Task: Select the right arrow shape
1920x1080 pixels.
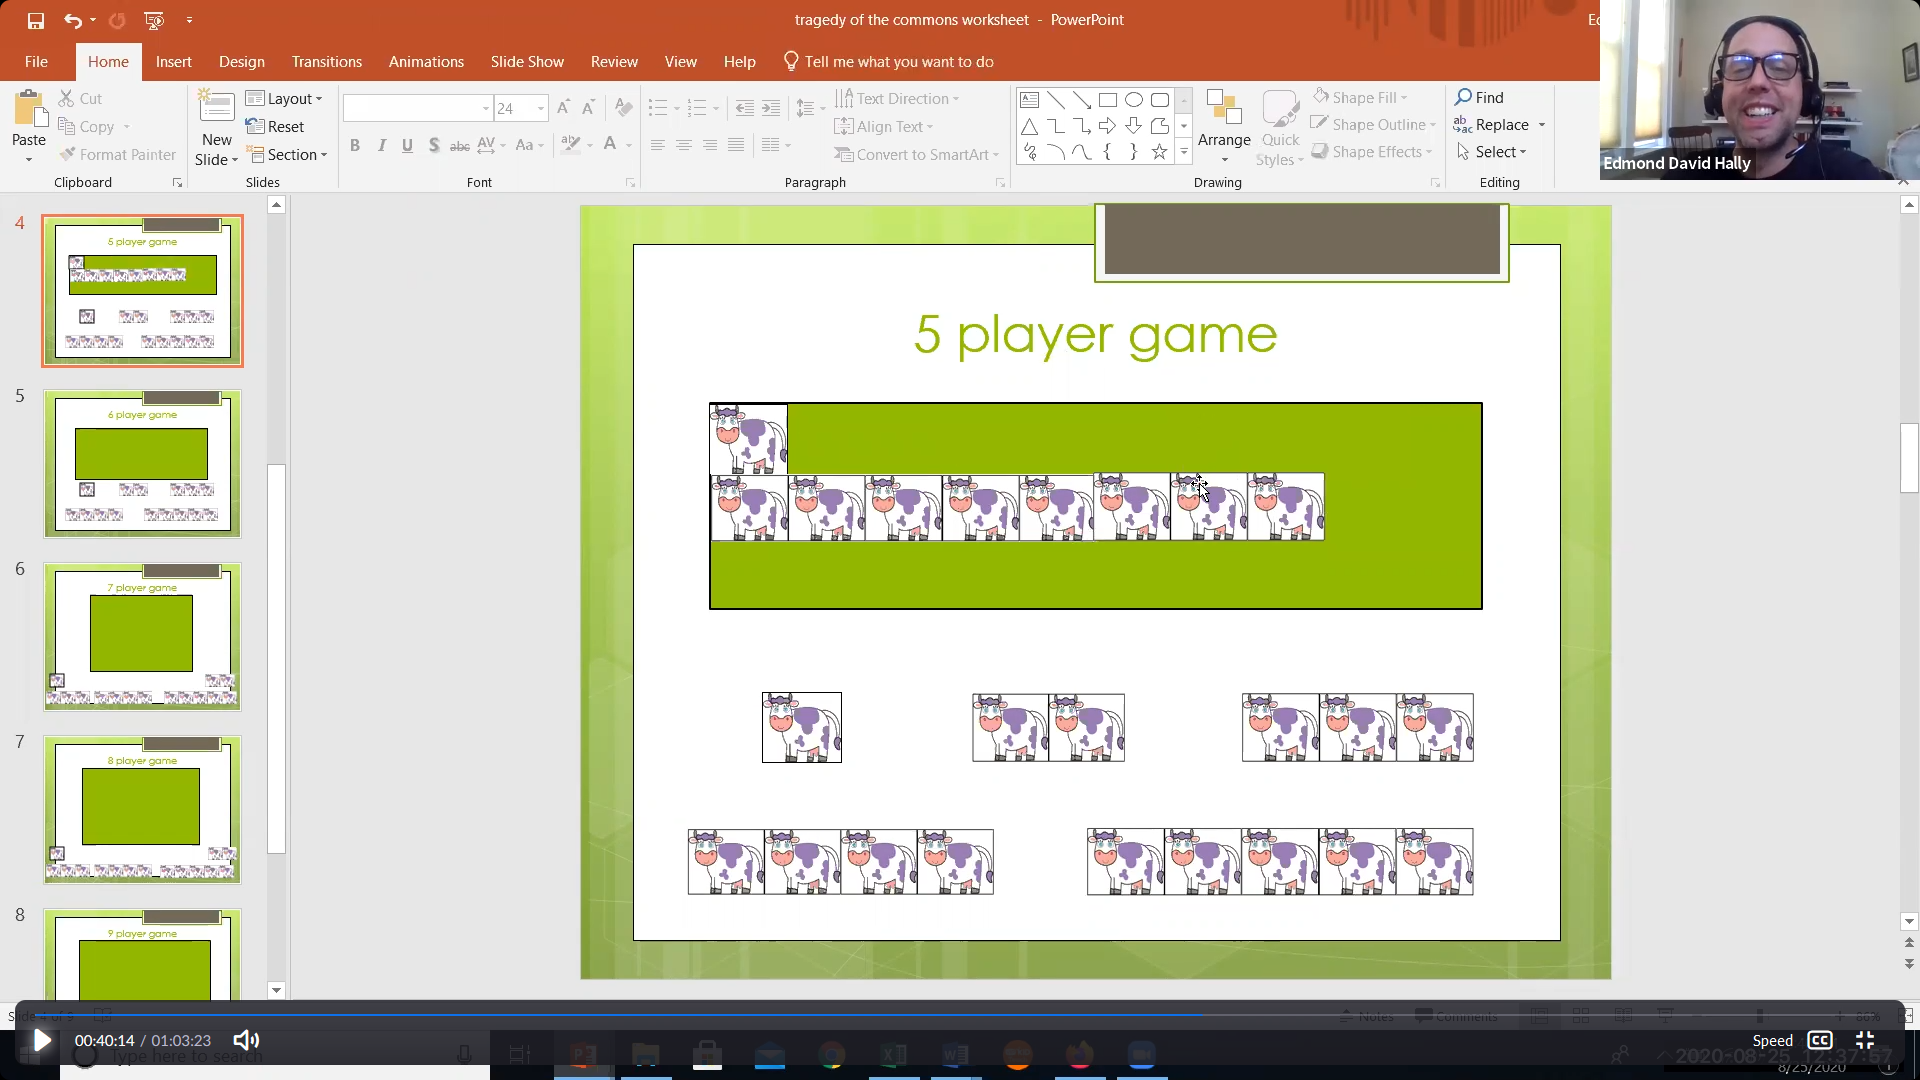Action: pyautogui.click(x=1107, y=126)
